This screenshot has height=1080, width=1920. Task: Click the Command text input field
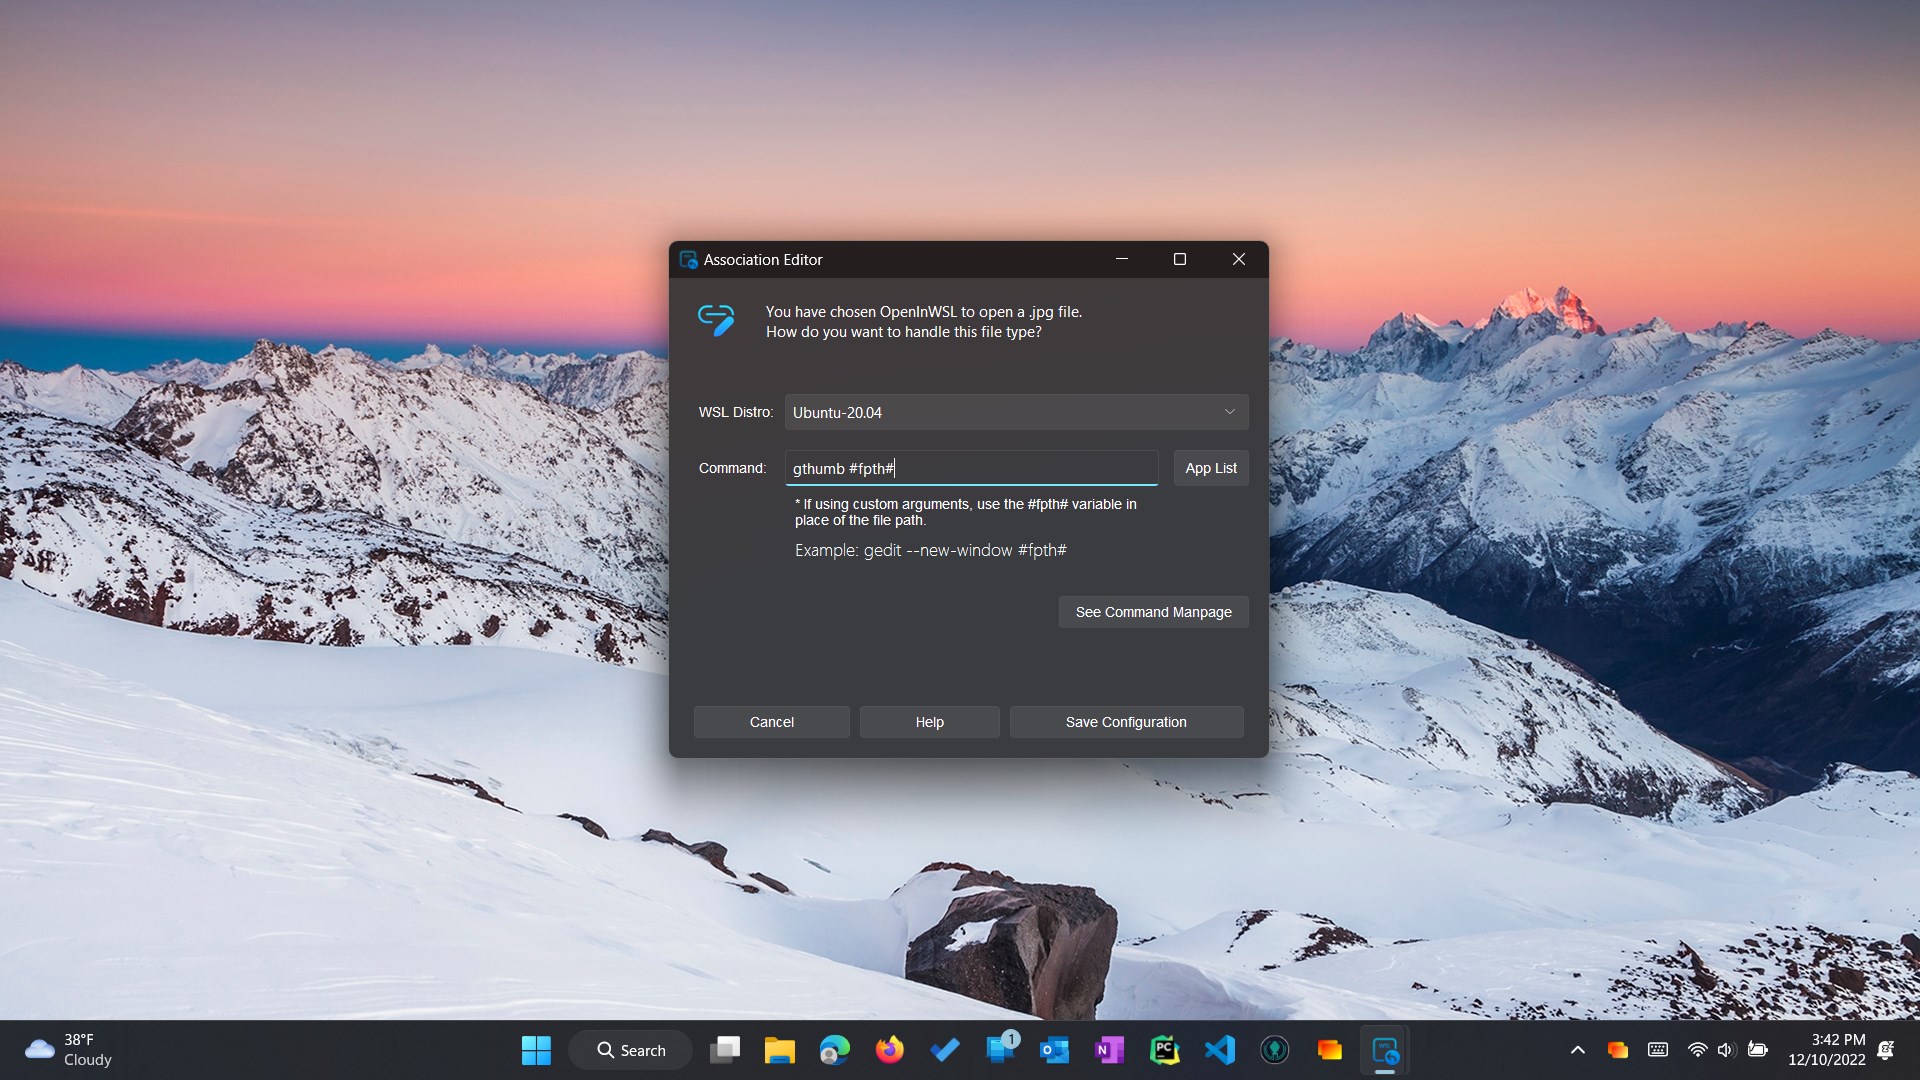point(970,468)
